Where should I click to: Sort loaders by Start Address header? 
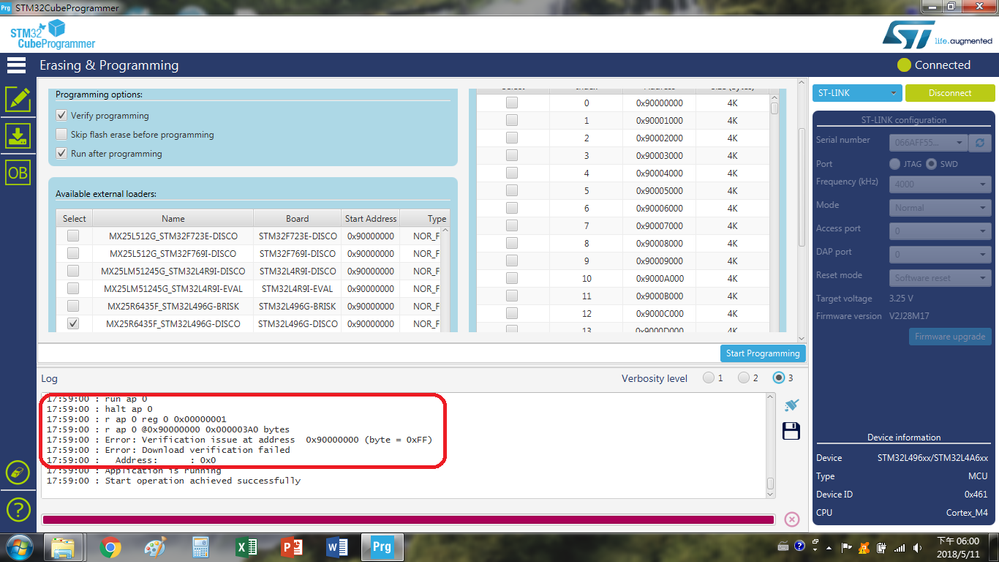(x=370, y=219)
